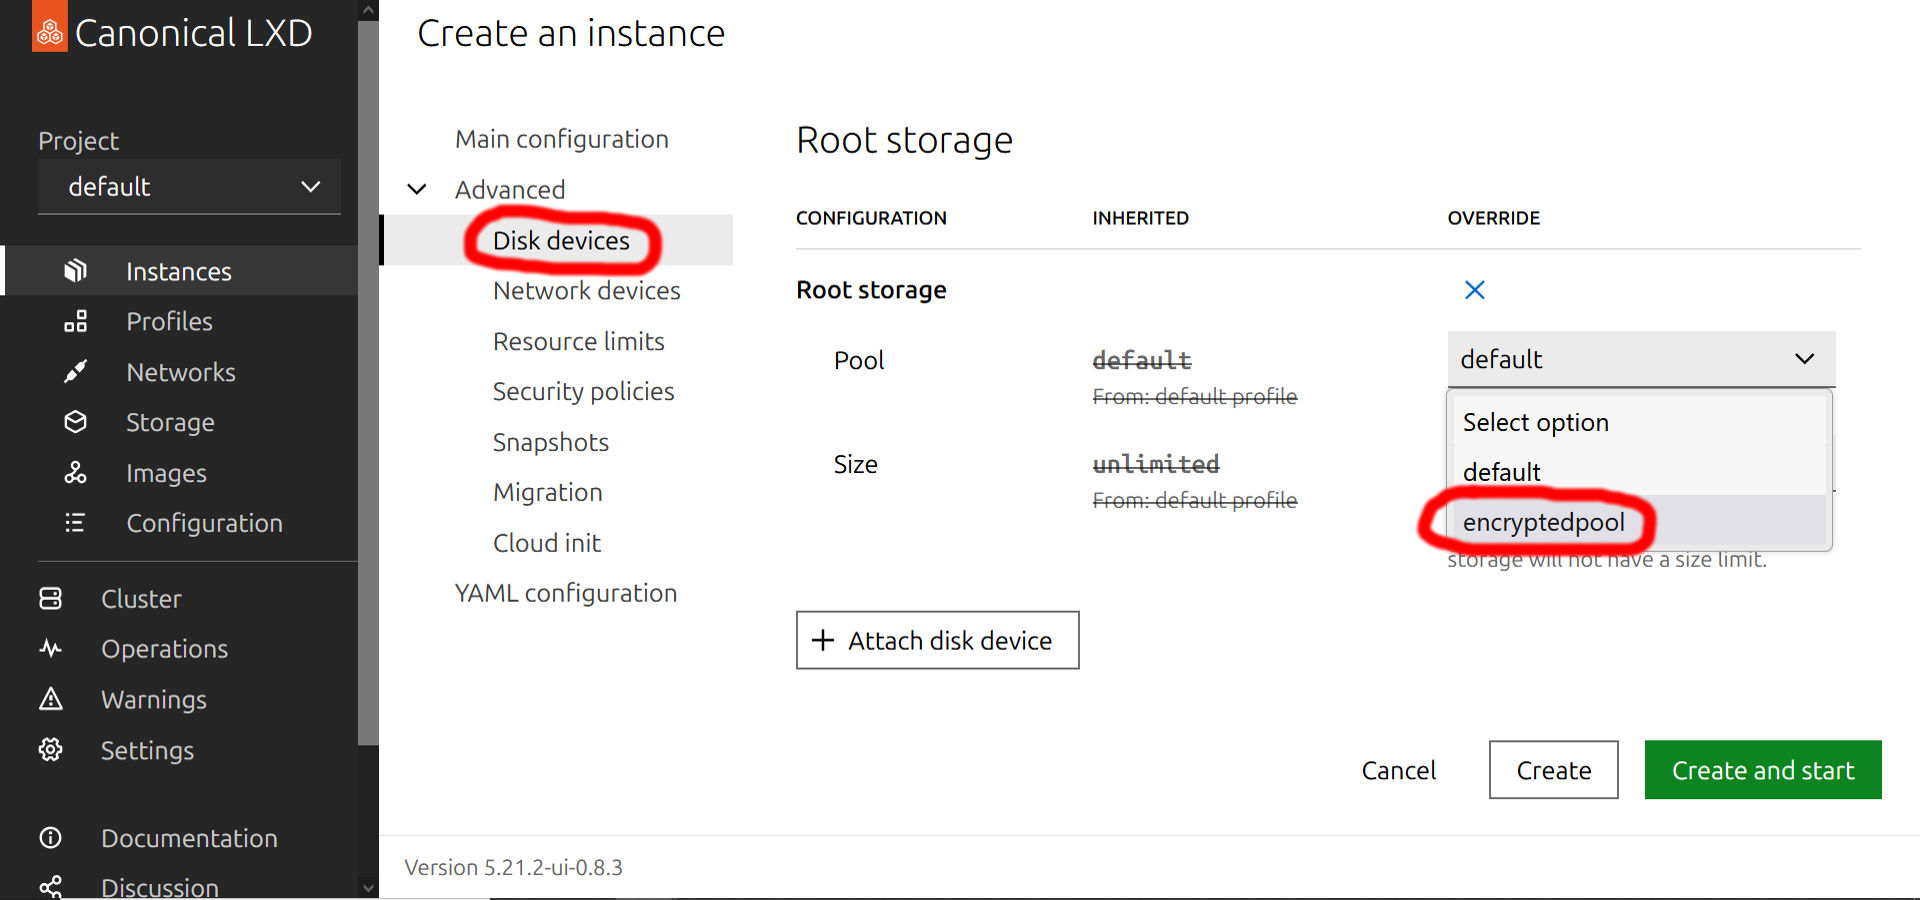Choose 'Select option' in pool list
This screenshot has width=1920, height=900.
pos(1640,422)
